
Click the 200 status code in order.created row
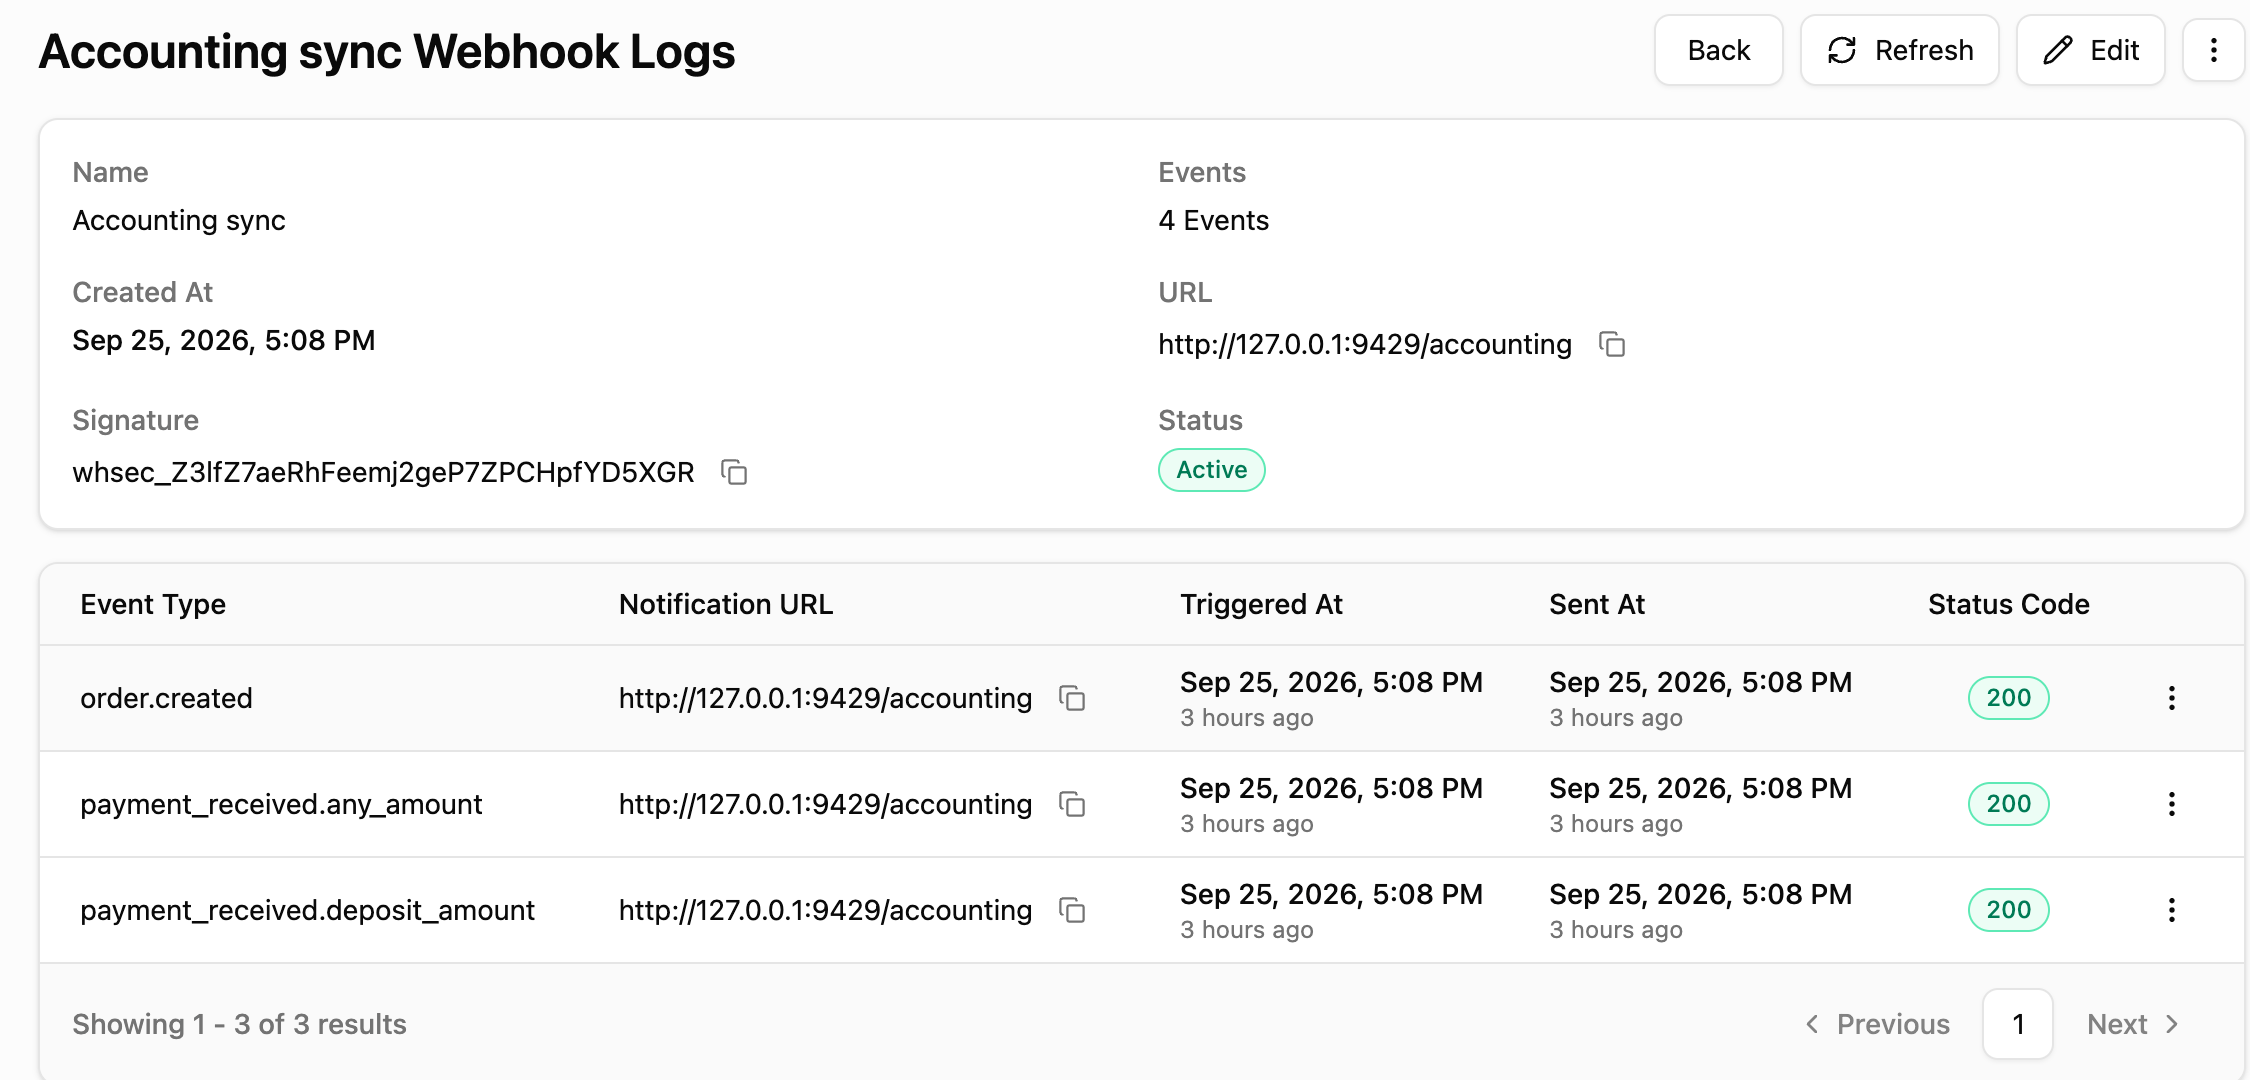[2008, 698]
